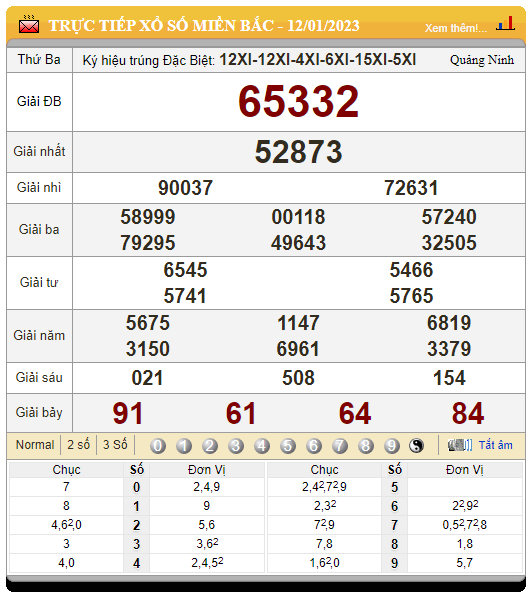The width and height of the screenshot is (532, 596).
Task: Select the number 5 ball filter
Action: pyautogui.click(x=288, y=445)
